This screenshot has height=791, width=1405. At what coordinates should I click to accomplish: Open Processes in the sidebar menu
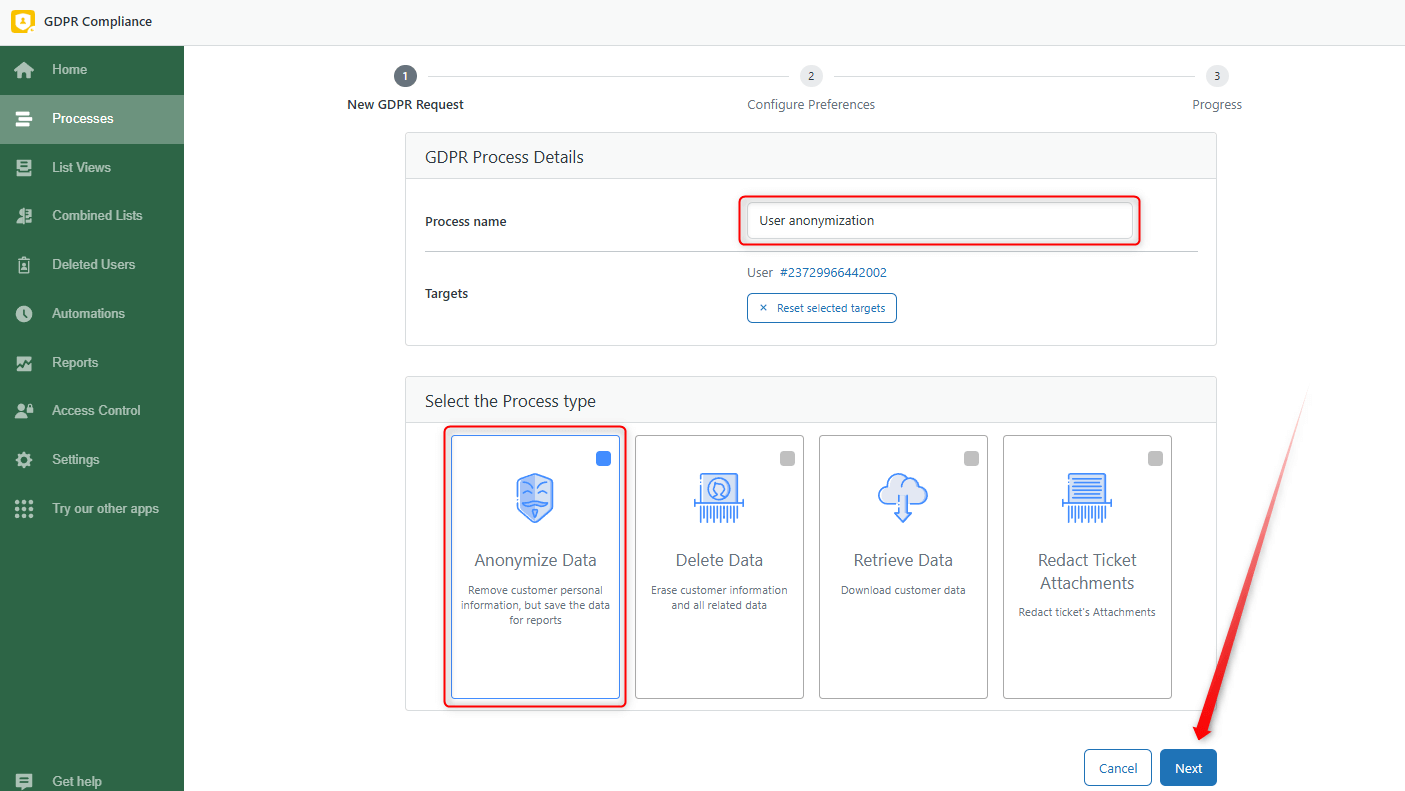(92, 119)
